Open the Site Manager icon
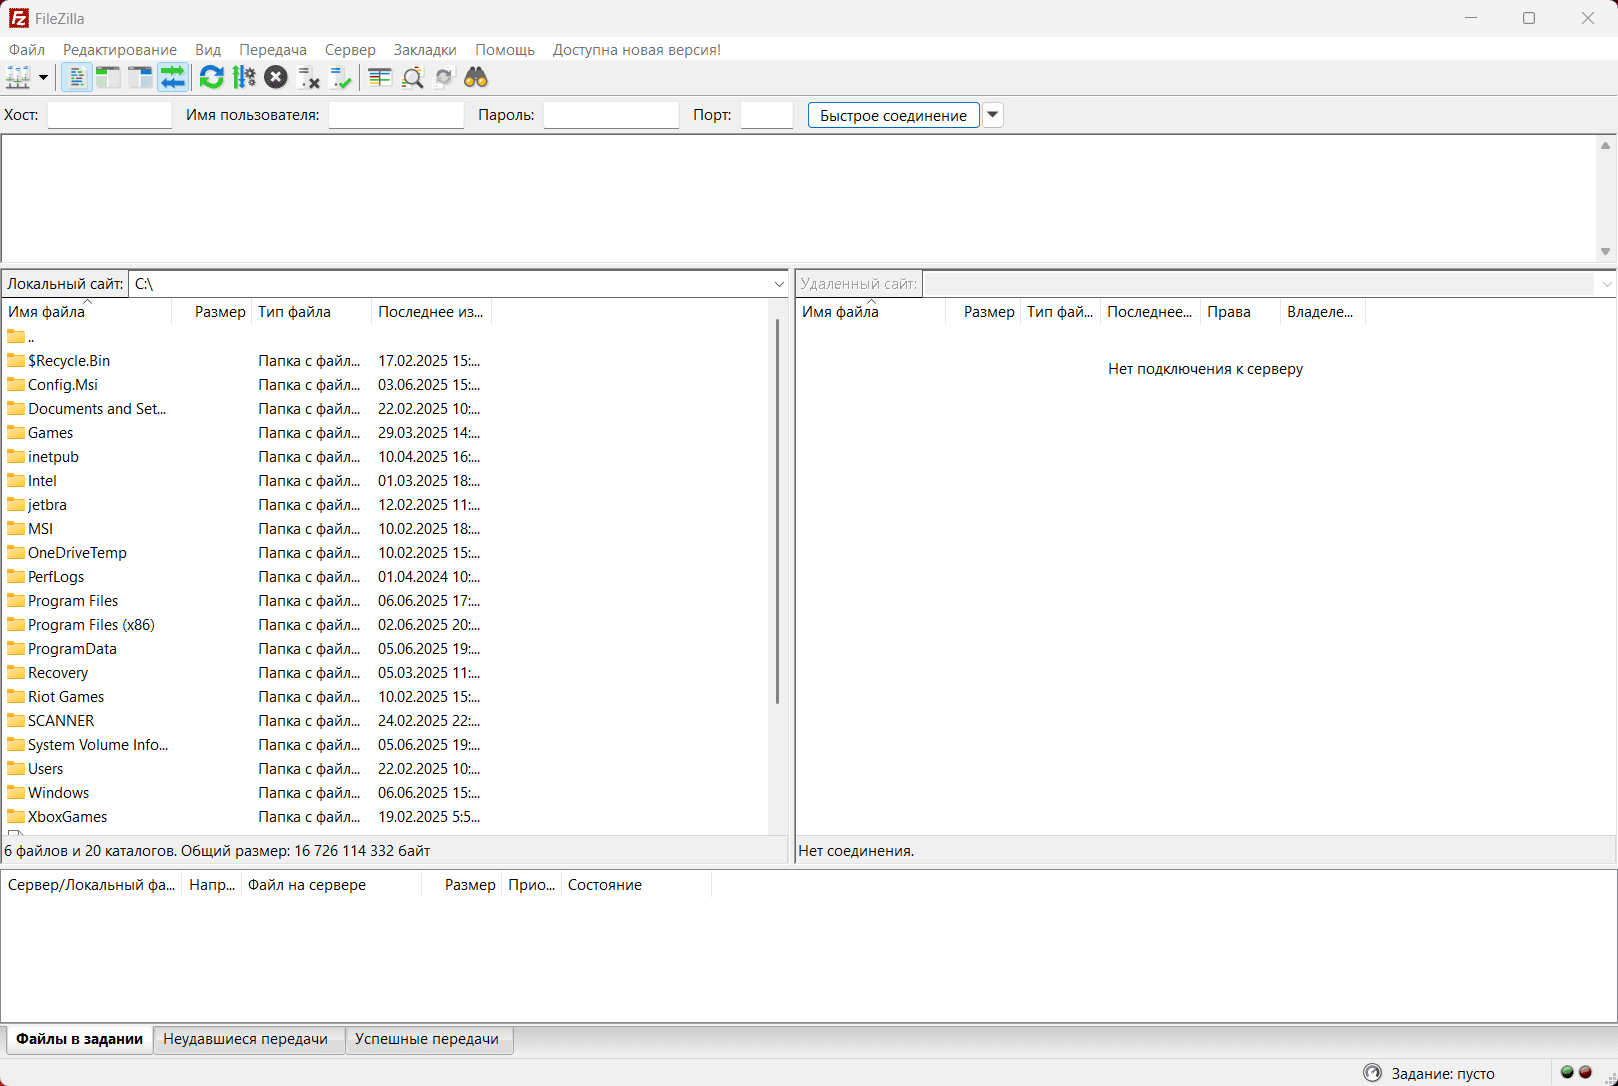This screenshot has height=1086, width=1618. tap(18, 78)
